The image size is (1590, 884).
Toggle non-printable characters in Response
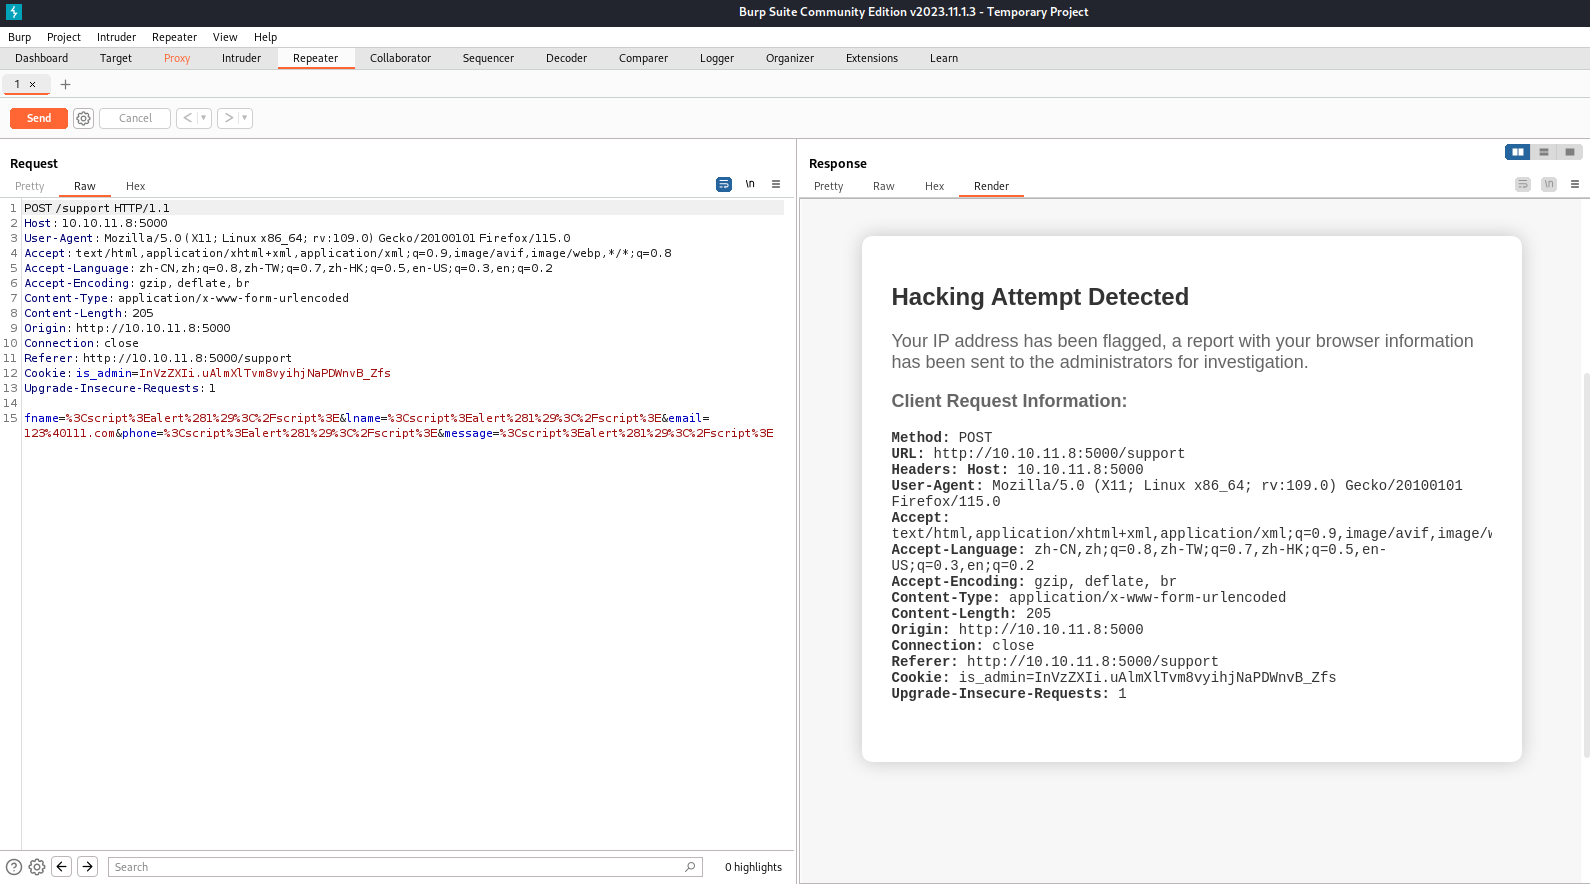1549,184
